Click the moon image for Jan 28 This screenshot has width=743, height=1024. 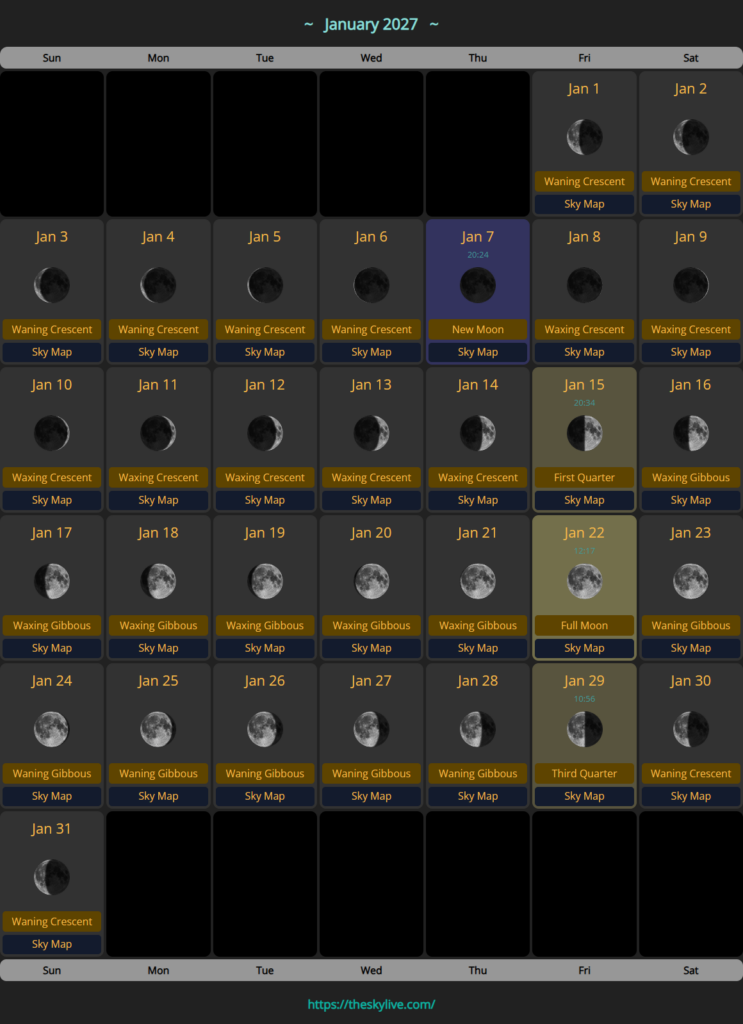click(478, 729)
